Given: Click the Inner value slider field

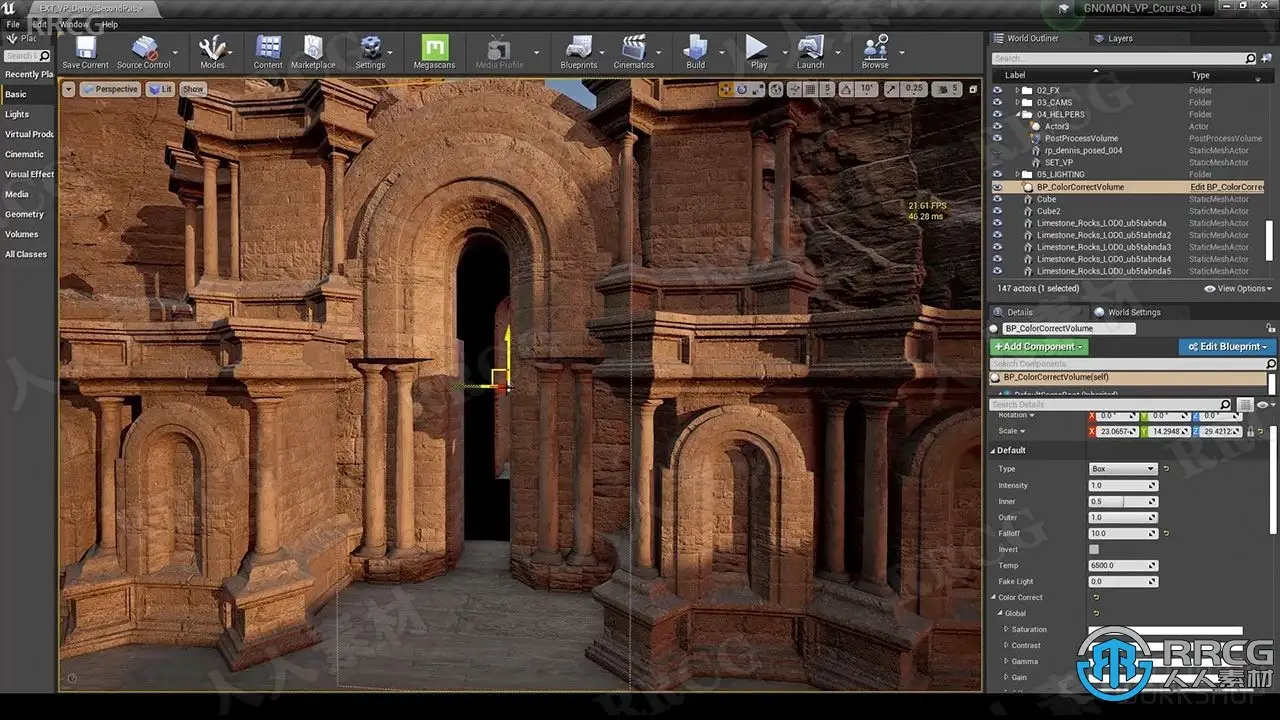Looking at the screenshot, I should point(1122,502).
